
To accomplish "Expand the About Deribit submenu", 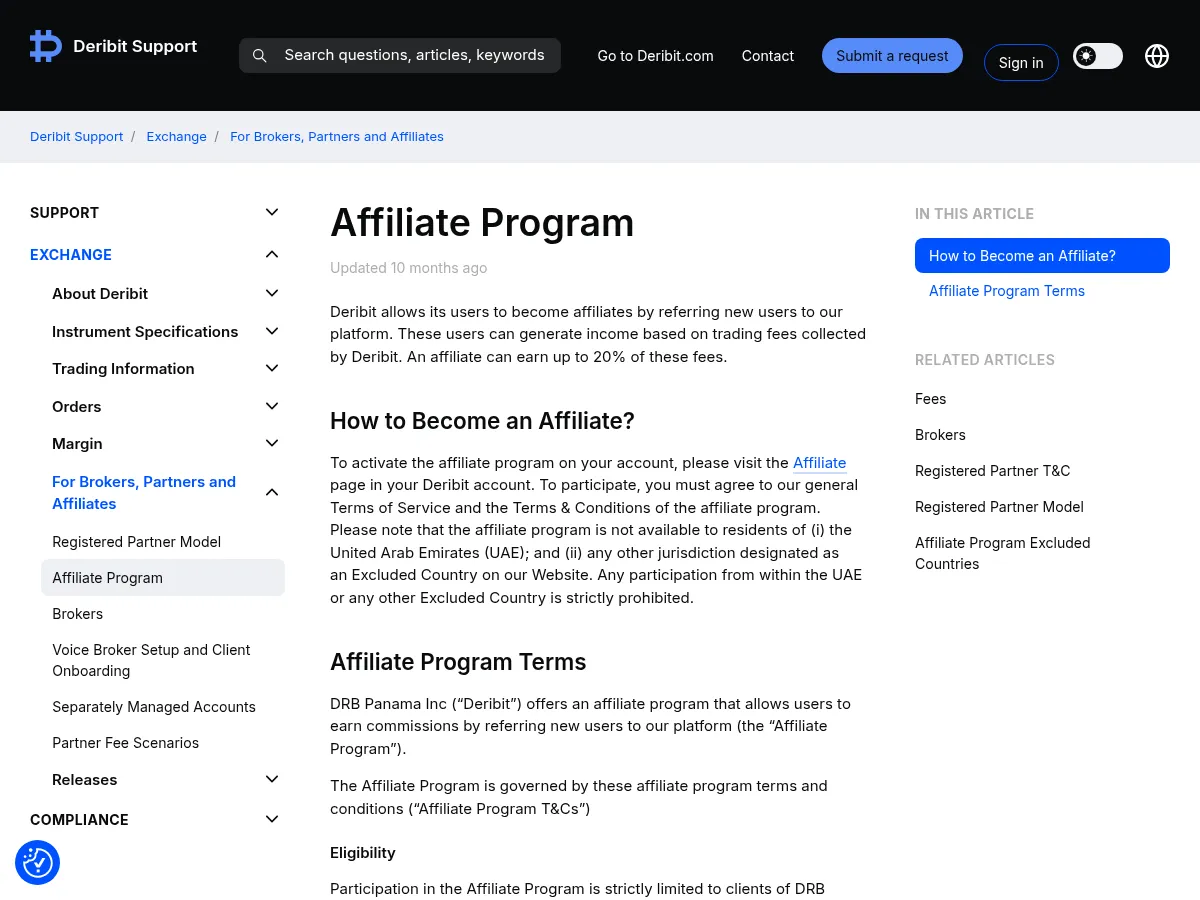I will click(x=272, y=293).
